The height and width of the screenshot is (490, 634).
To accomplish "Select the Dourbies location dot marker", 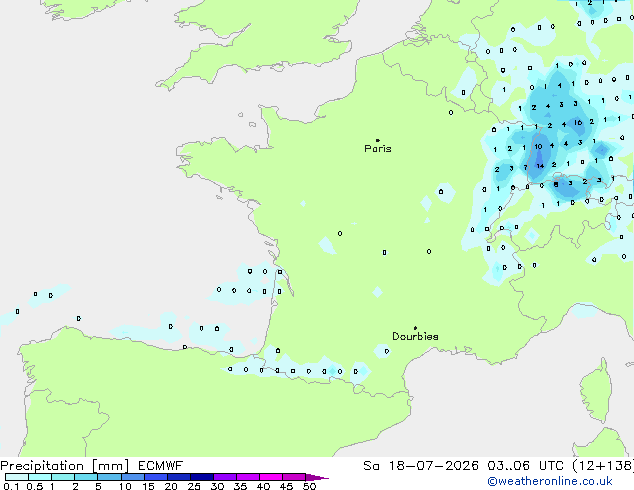I will (x=415, y=328).
